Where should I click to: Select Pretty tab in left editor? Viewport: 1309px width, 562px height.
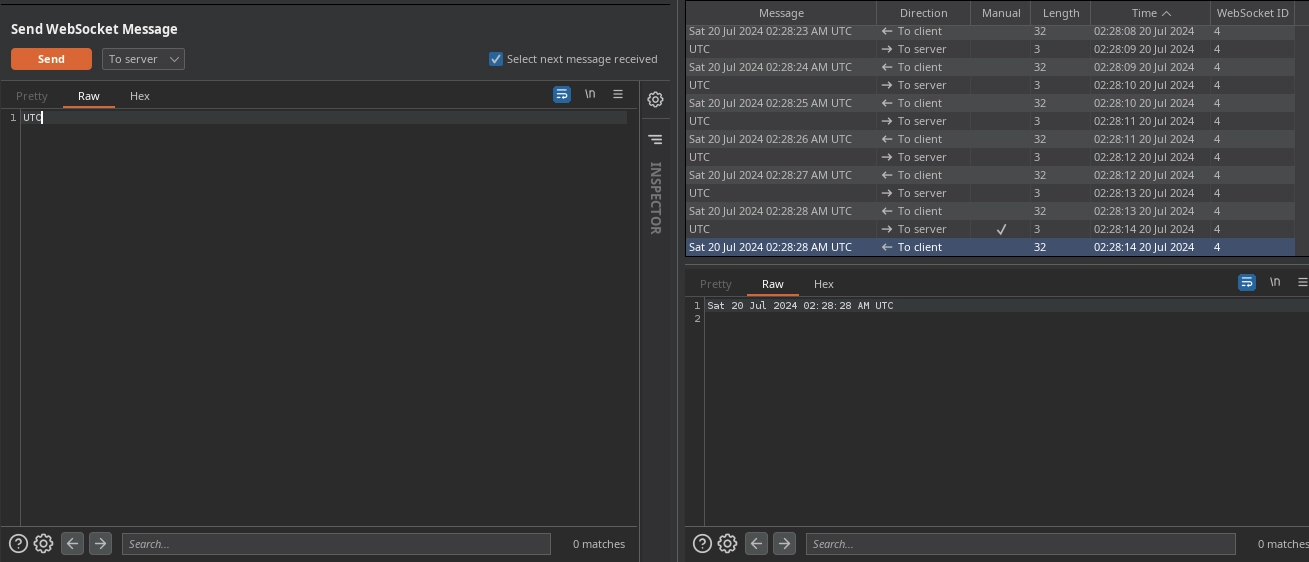[x=32, y=96]
